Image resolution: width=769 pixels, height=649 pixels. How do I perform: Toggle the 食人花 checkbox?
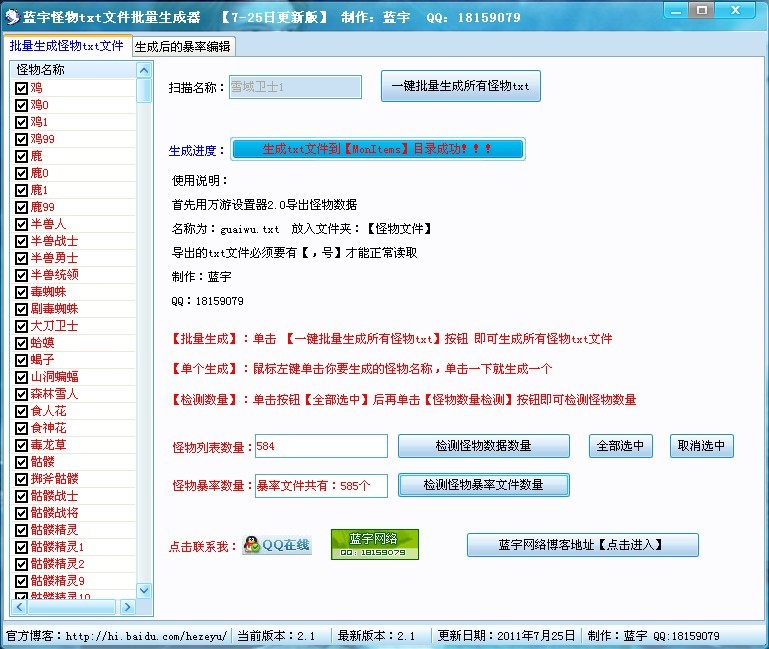pos(21,411)
